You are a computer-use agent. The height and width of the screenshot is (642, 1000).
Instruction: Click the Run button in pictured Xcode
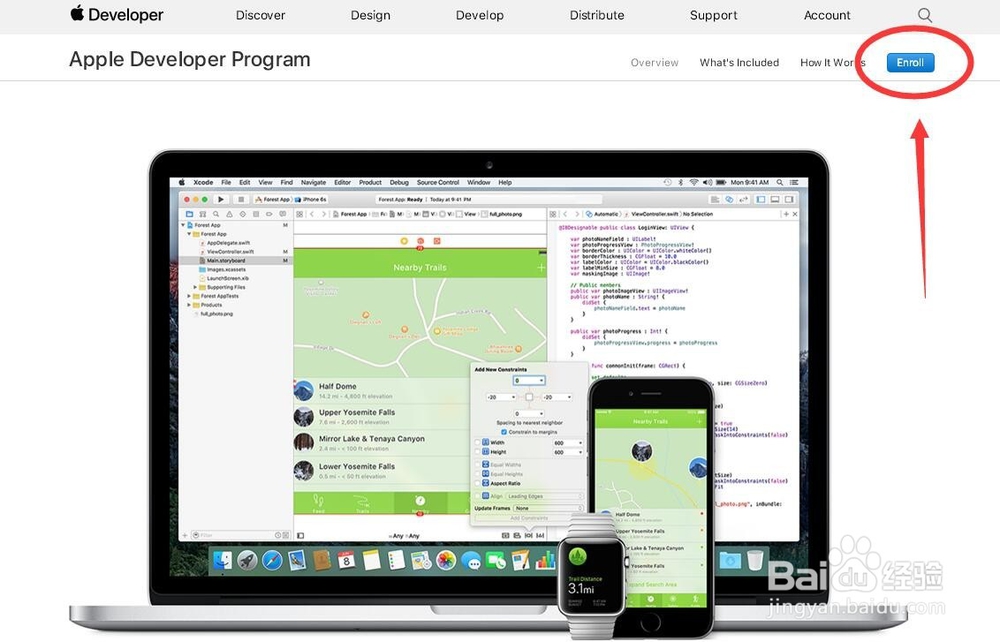click(221, 199)
